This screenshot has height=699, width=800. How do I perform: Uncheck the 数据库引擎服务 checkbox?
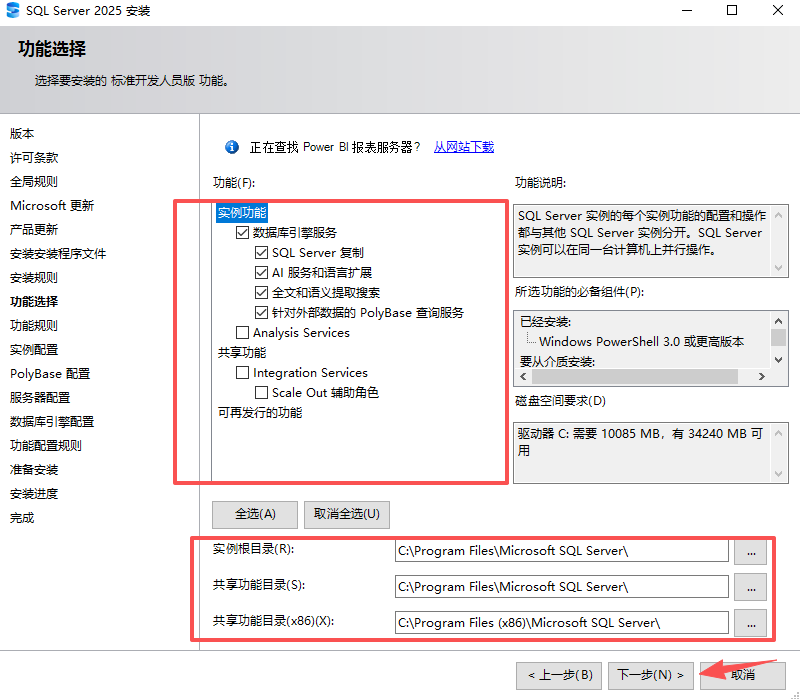point(243,232)
